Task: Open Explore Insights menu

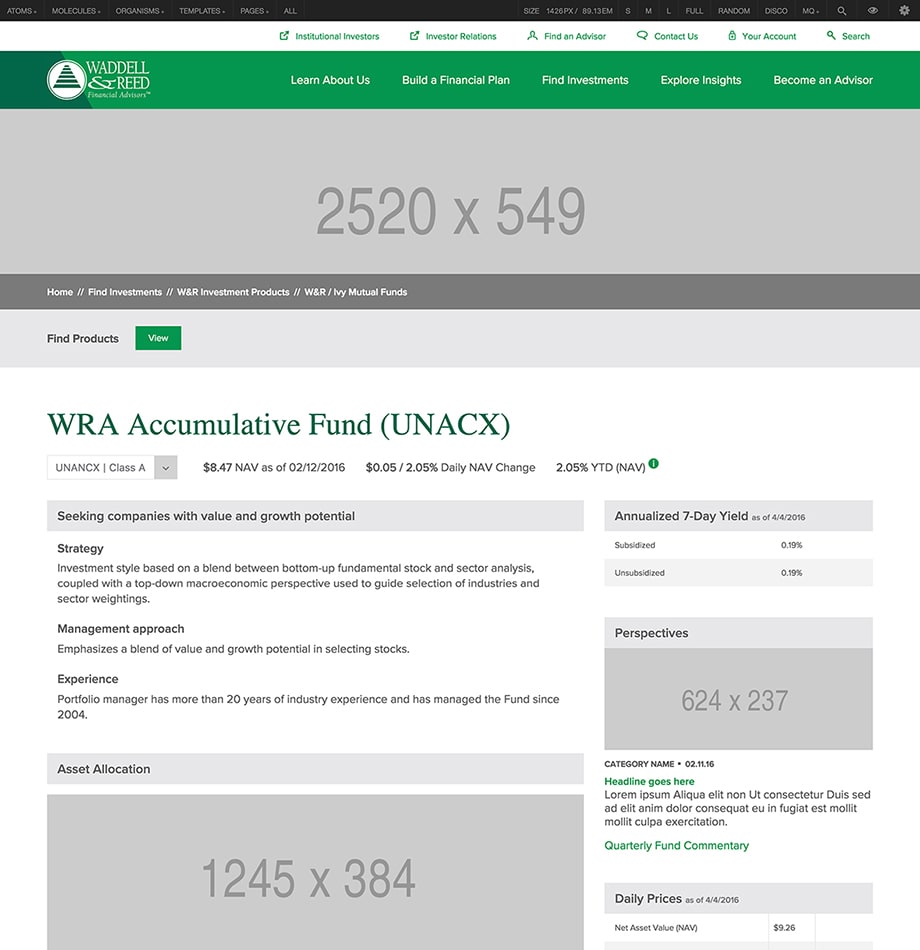Action: [x=701, y=80]
